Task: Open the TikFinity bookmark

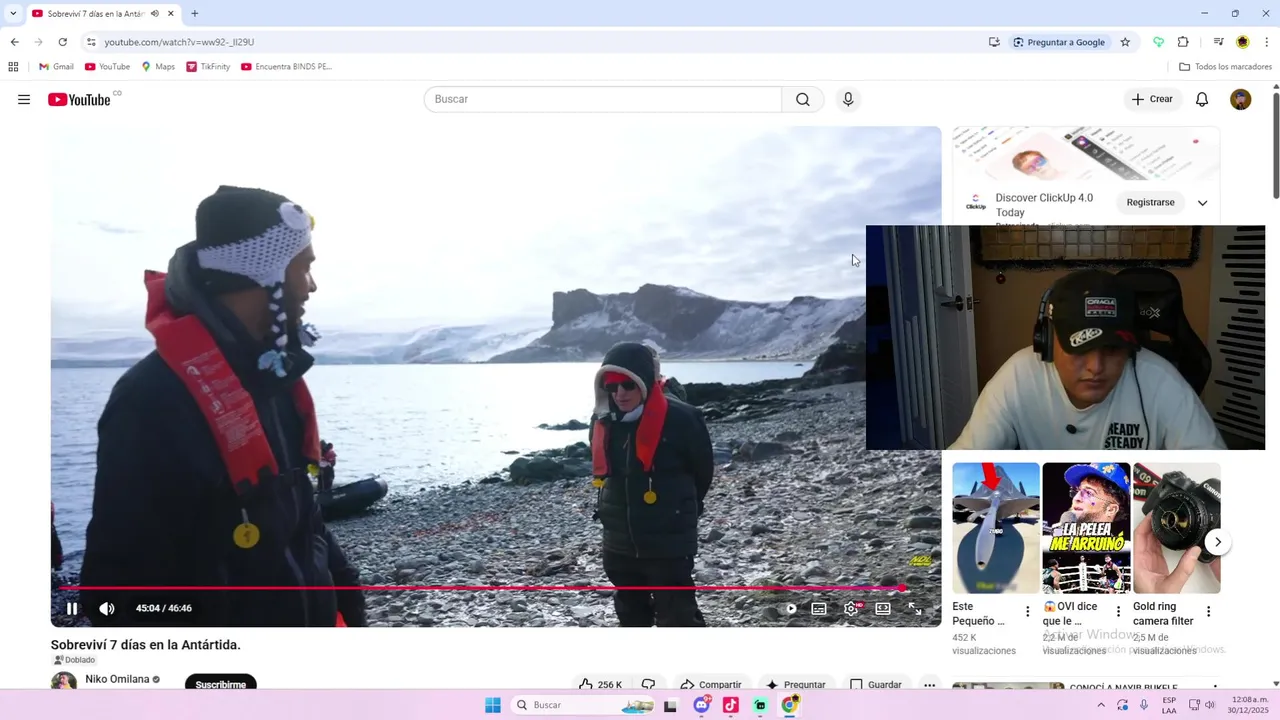Action: 208,67
